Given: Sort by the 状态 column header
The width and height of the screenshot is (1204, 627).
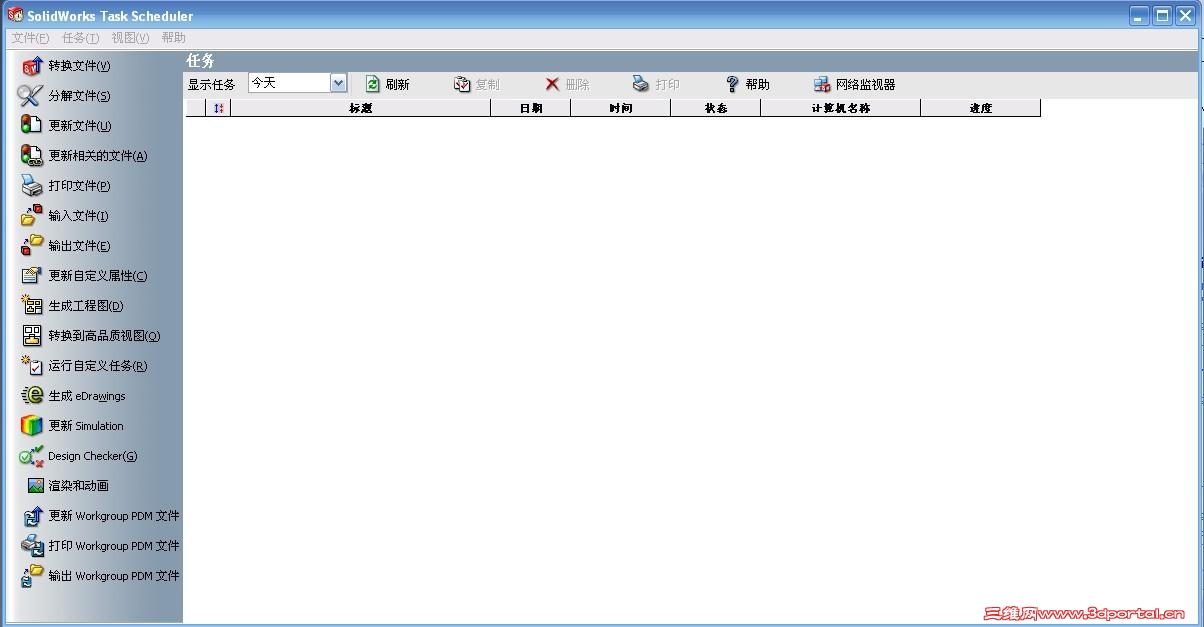Looking at the screenshot, I should 716,108.
